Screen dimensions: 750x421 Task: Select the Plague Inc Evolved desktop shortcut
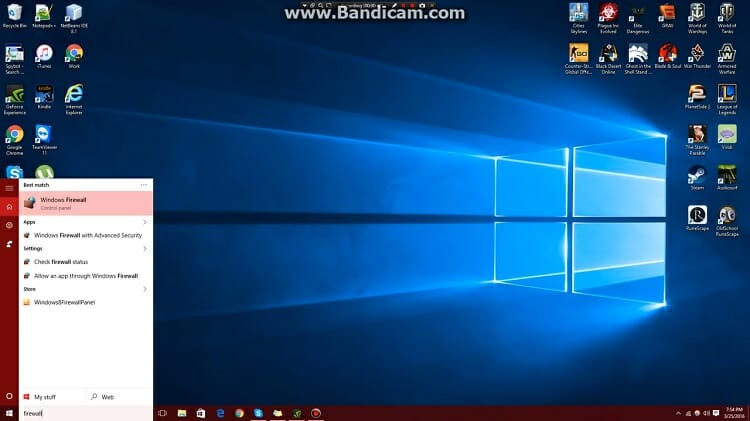pos(608,18)
